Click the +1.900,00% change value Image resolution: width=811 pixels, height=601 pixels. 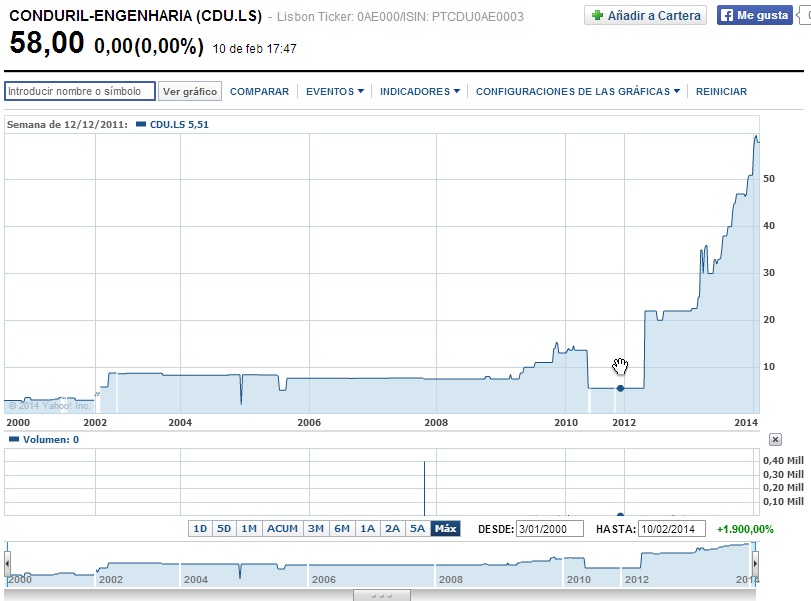(745, 529)
